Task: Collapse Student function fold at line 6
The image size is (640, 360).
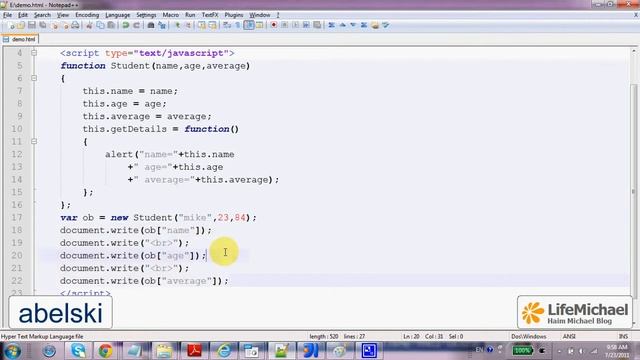Action: click(34, 78)
